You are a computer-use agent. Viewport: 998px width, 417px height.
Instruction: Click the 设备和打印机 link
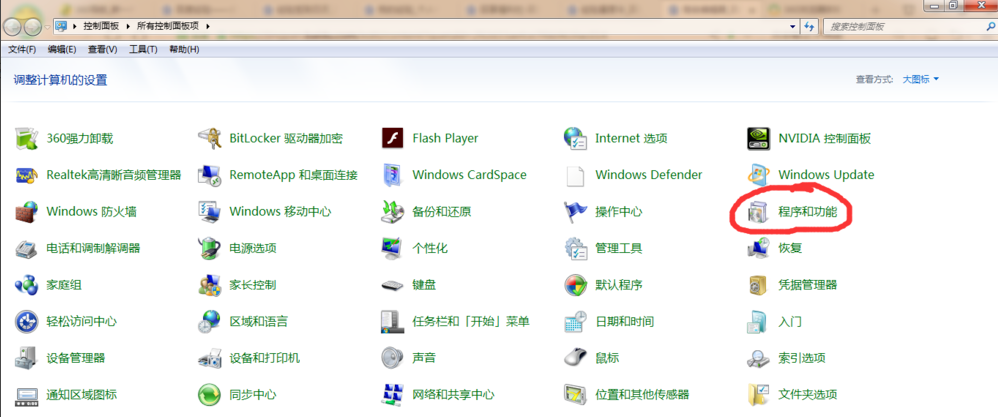coord(265,358)
